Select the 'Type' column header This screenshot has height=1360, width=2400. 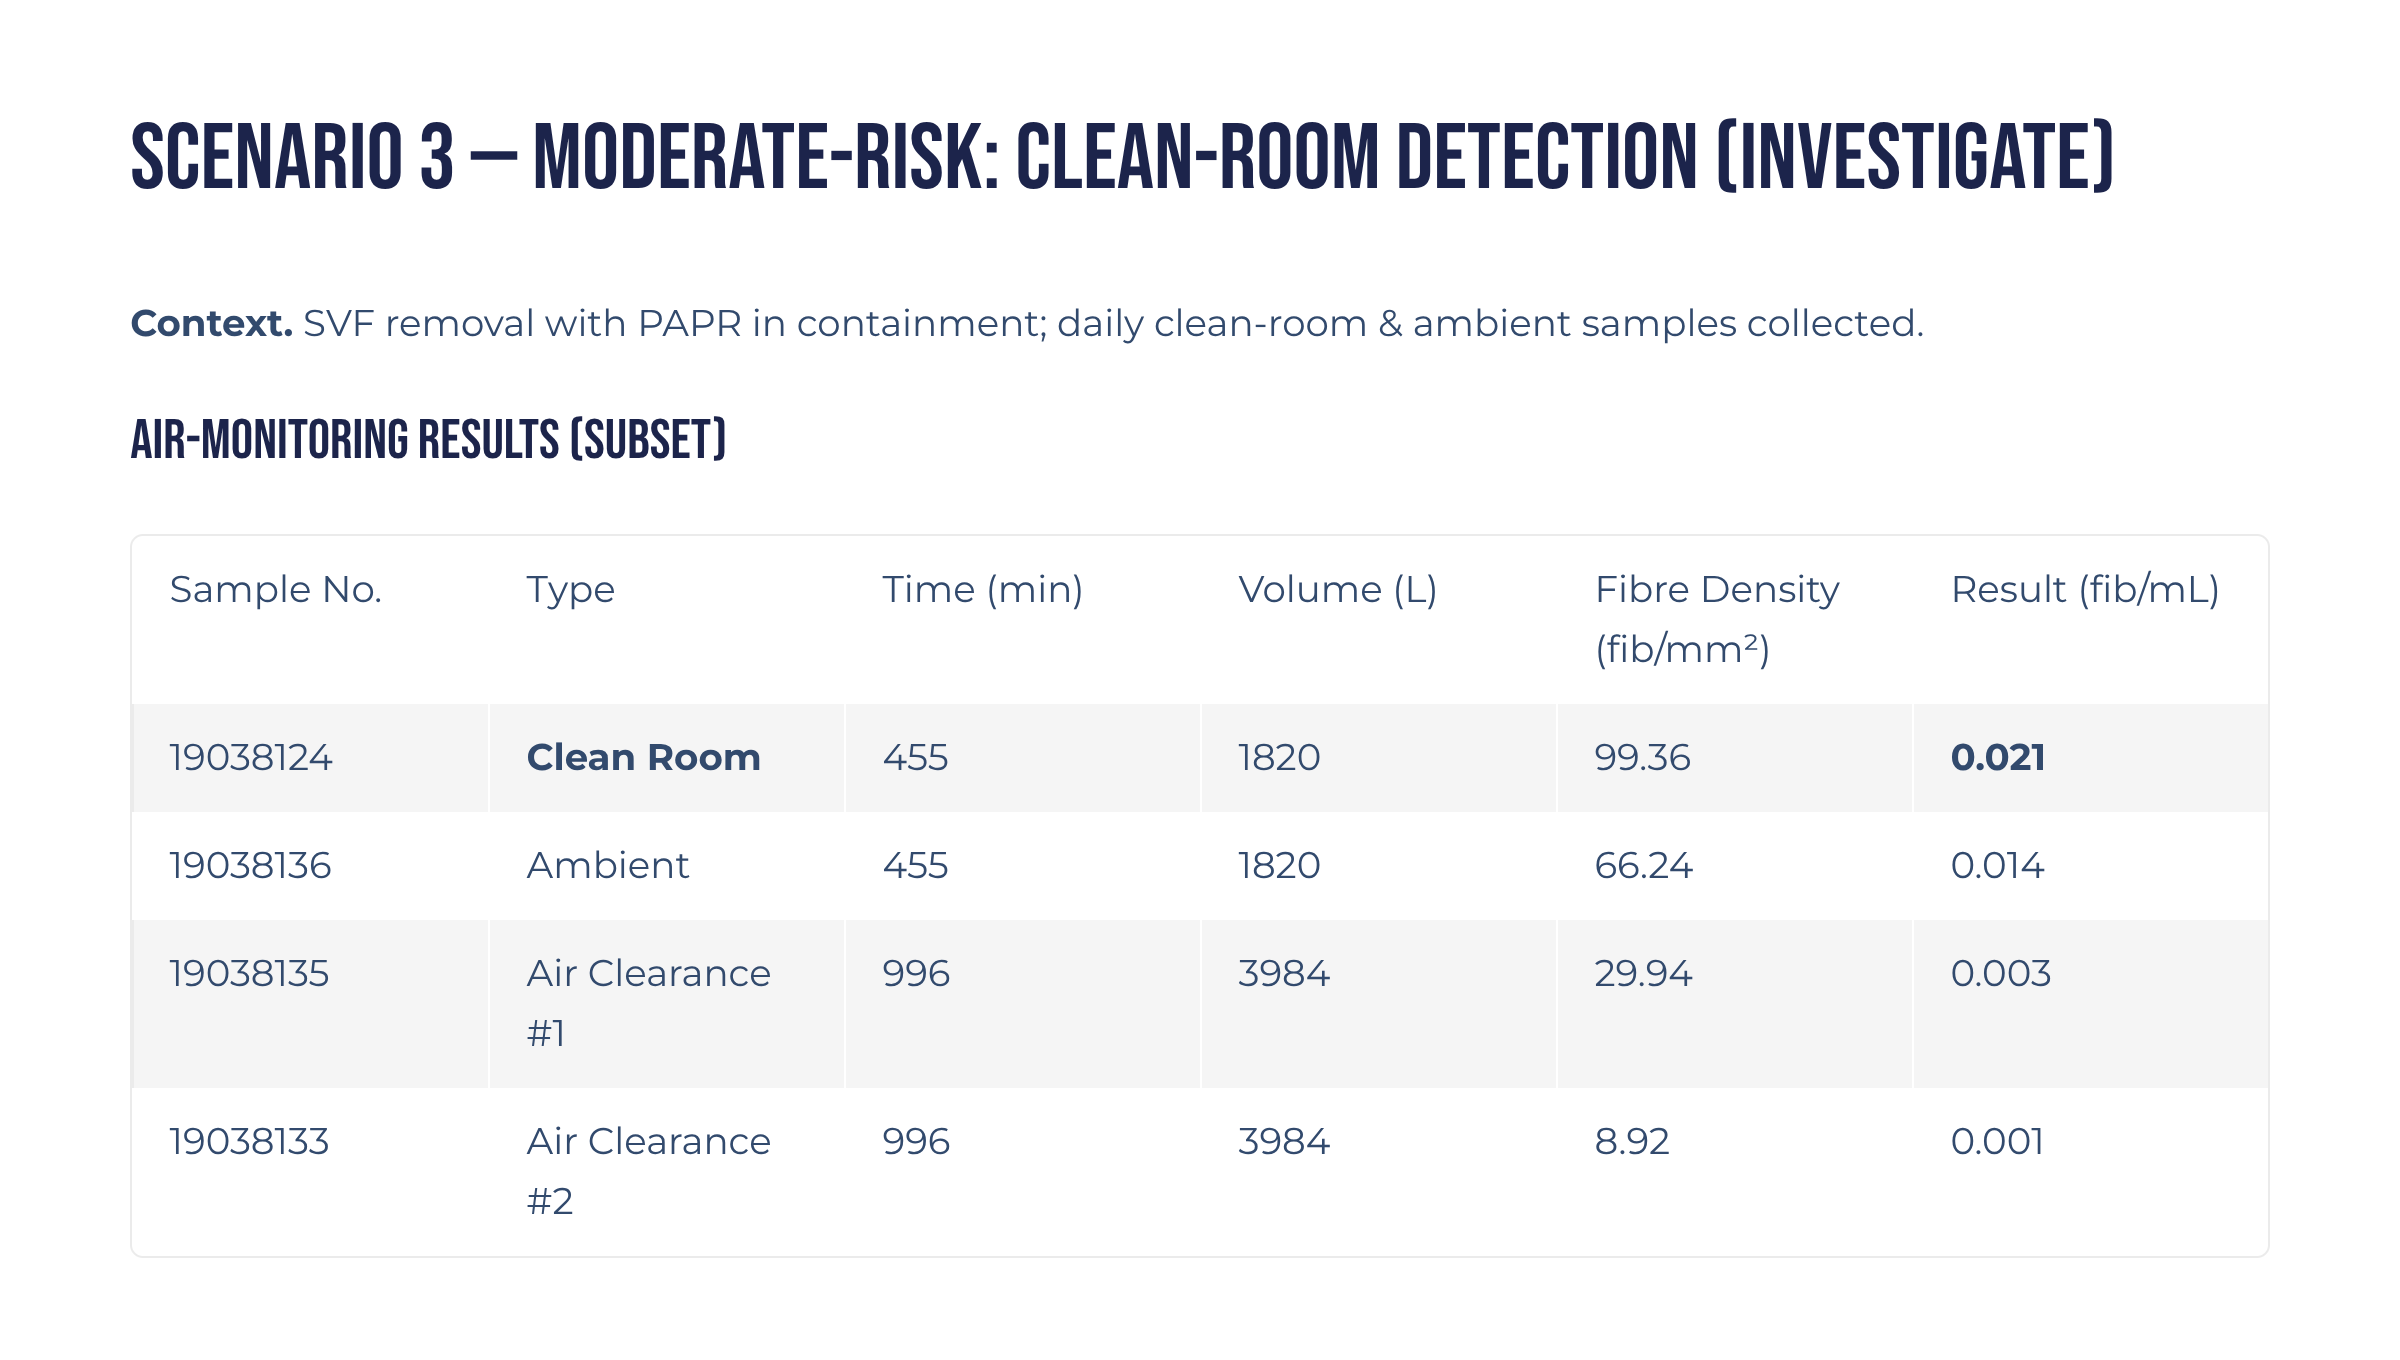coord(570,590)
